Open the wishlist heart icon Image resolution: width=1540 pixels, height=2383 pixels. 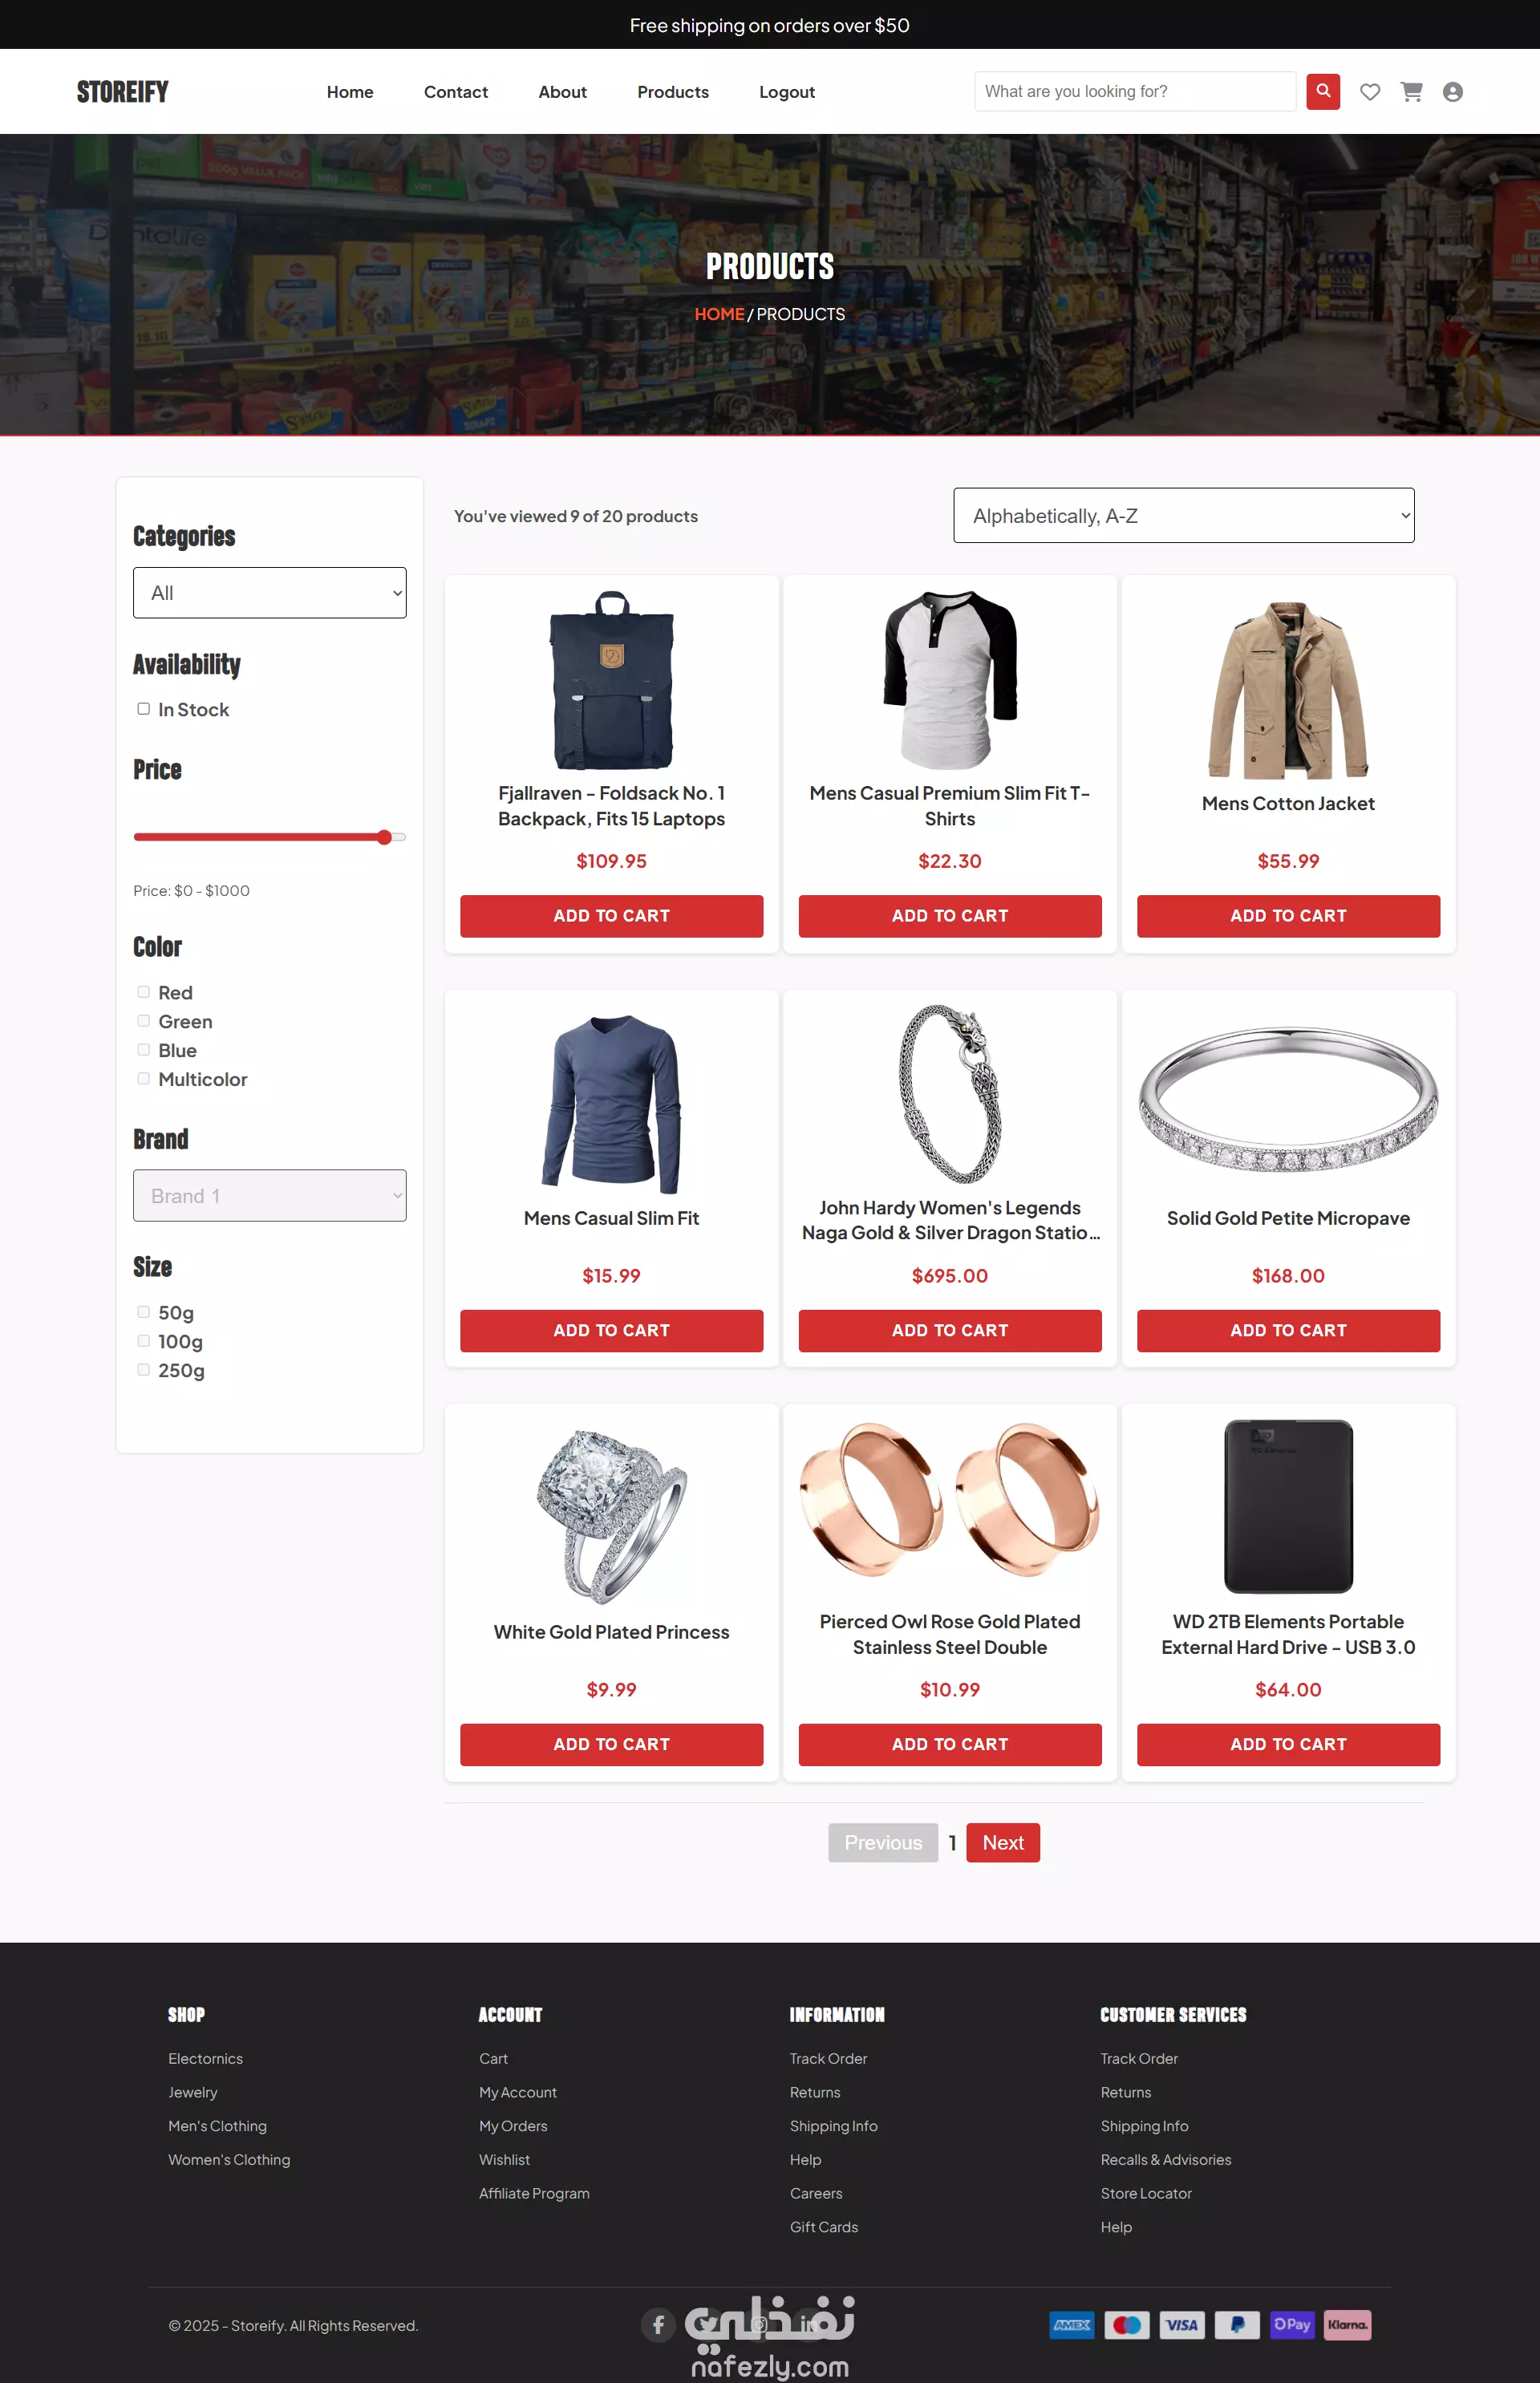point(1370,92)
